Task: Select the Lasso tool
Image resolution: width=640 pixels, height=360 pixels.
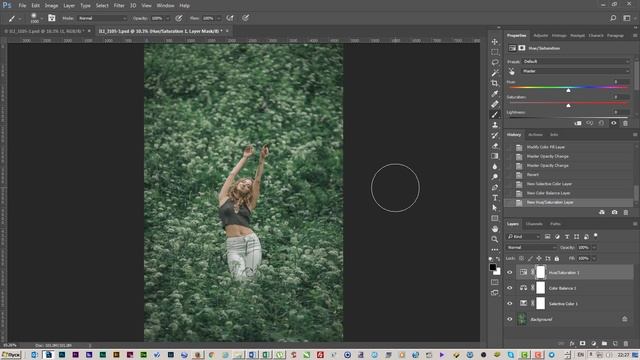Action: pyautogui.click(x=495, y=62)
